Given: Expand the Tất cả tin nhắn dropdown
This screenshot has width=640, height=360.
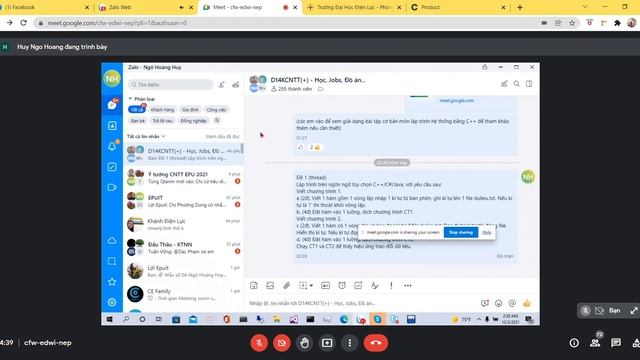Looking at the screenshot, I should [146, 136].
